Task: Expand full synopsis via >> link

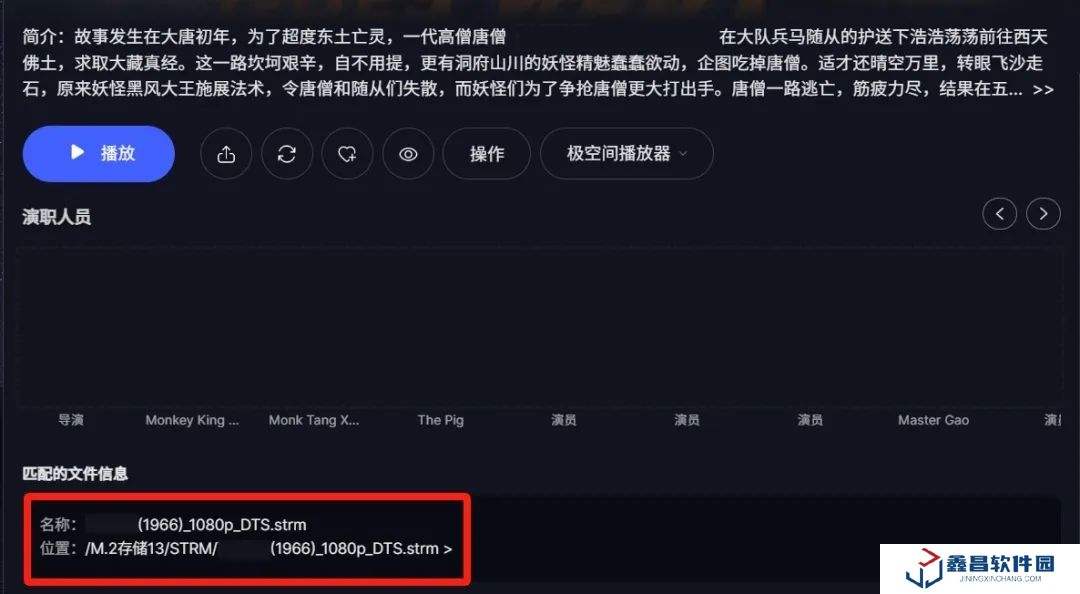Action: [x=1043, y=90]
